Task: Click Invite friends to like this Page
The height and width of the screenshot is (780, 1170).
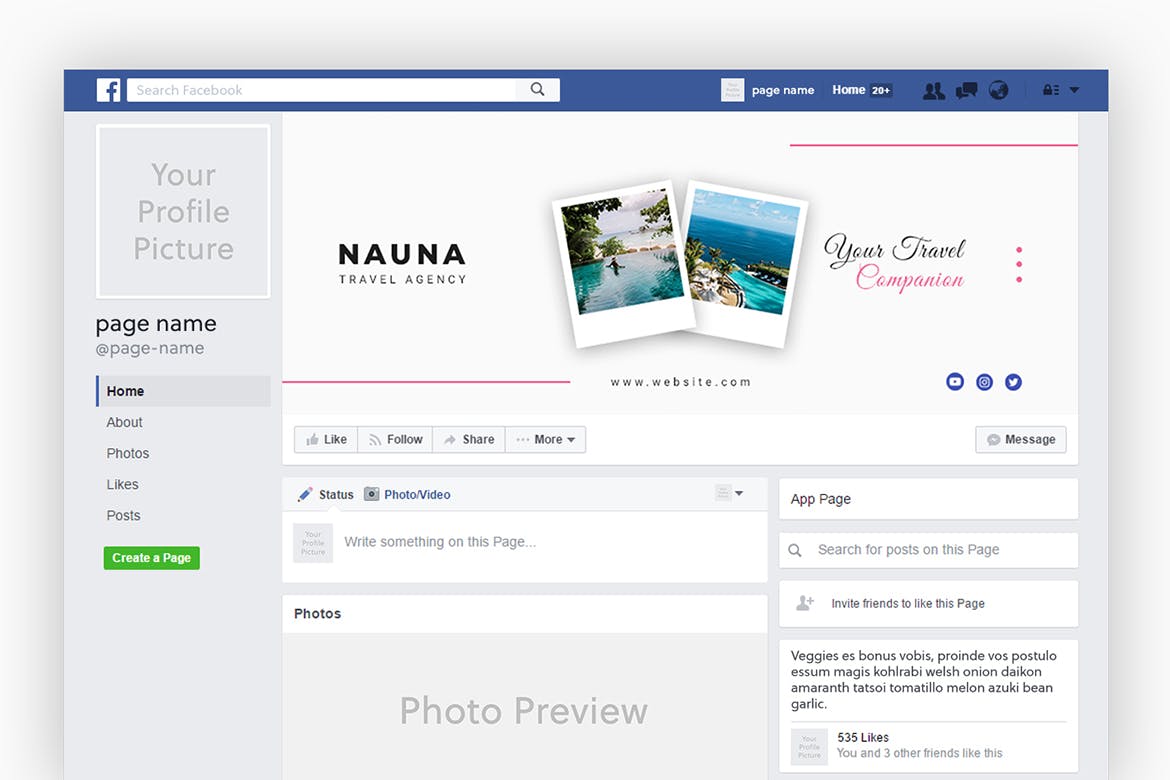Action: point(908,603)
